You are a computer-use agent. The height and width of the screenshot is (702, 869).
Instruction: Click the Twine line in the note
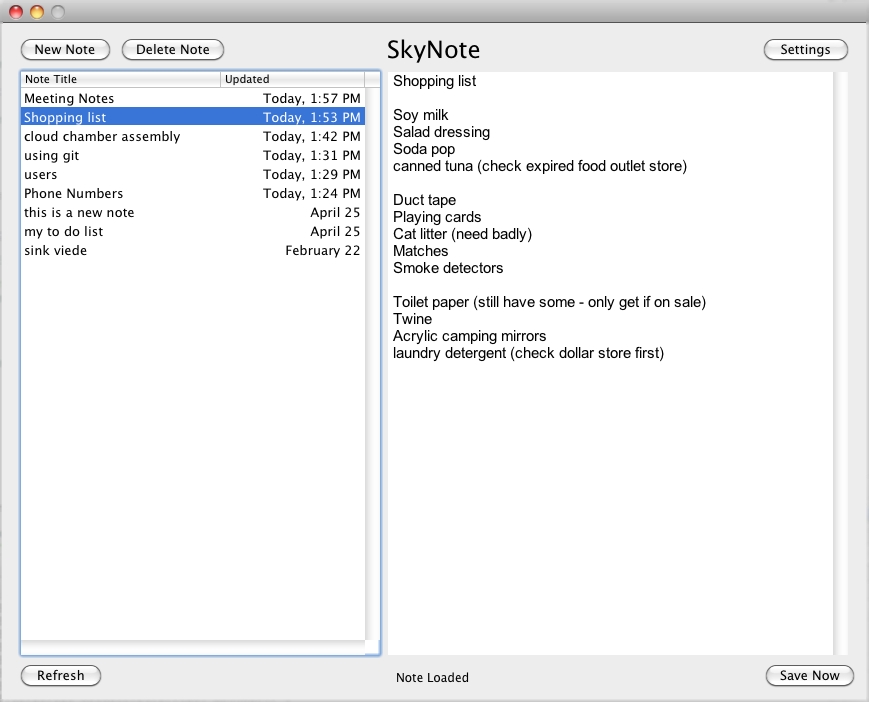coord(412,319)
